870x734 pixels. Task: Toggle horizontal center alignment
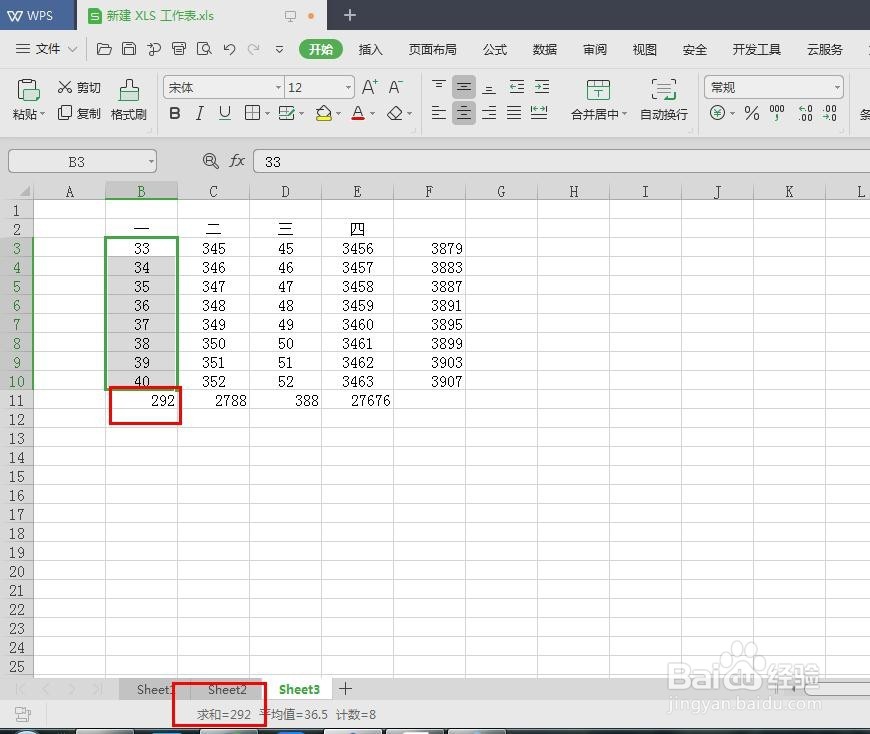point(463,113)
